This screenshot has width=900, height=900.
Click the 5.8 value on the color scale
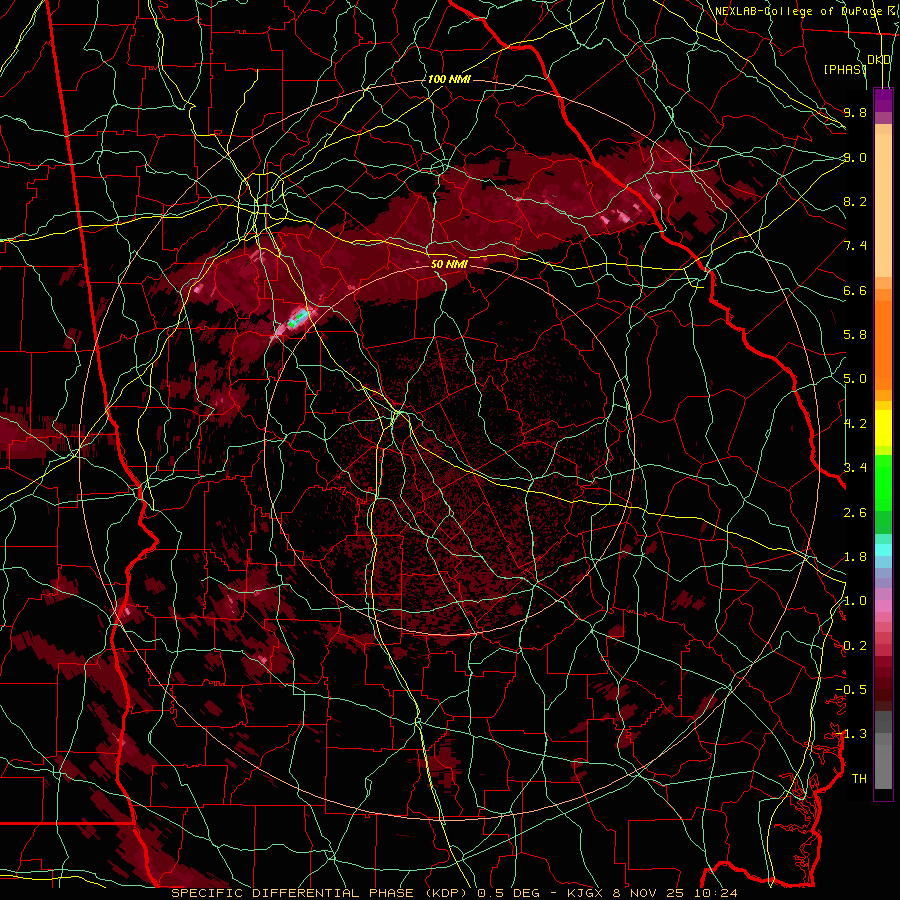(855, 335)
